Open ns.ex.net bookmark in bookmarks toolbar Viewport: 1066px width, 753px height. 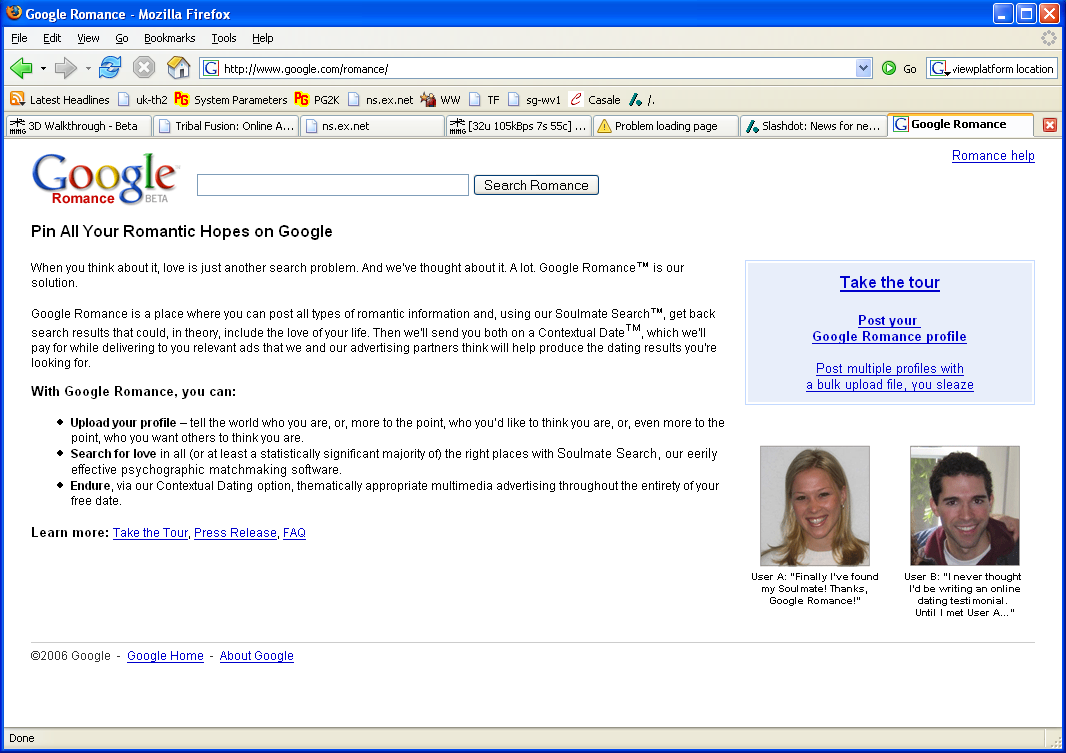point(381,100)
